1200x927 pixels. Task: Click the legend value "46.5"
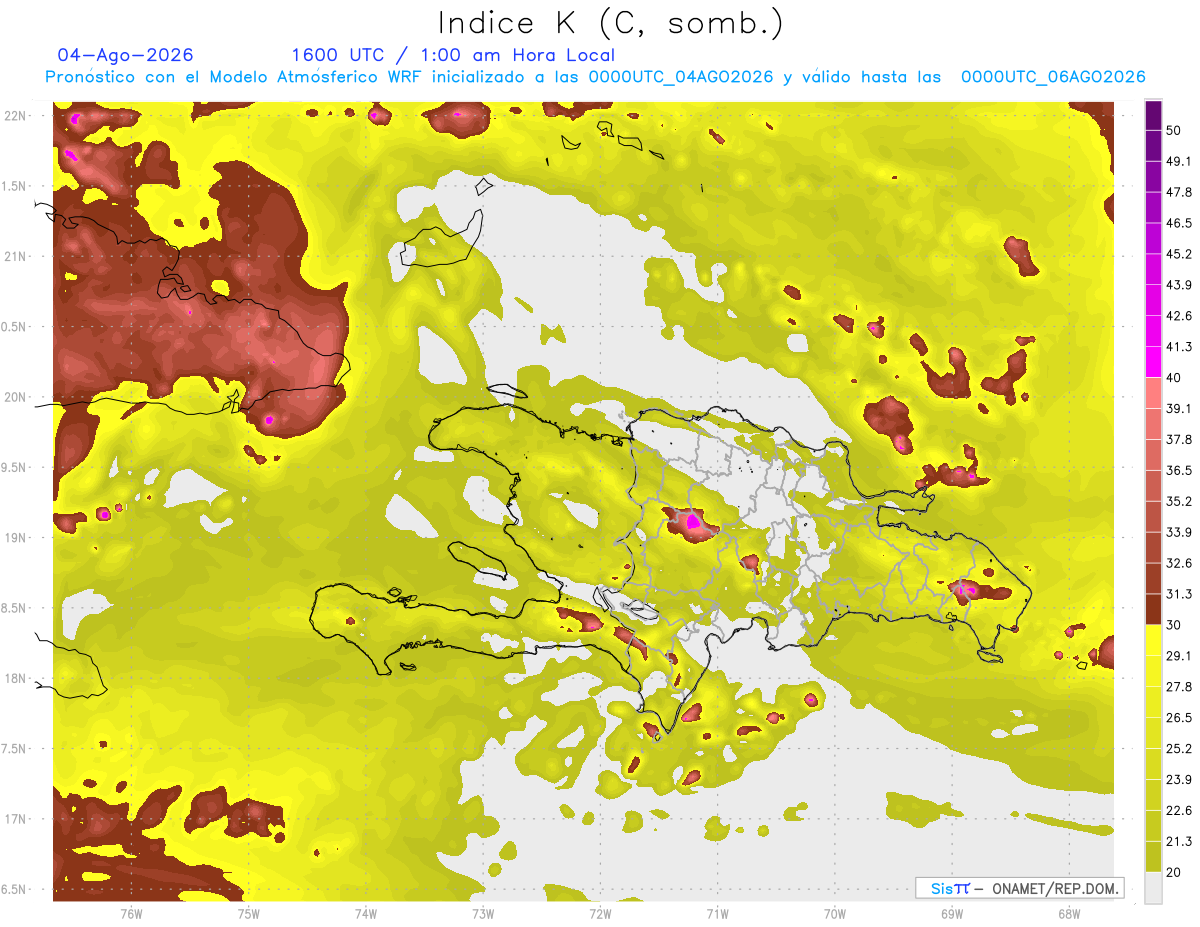coord(1178,223)
